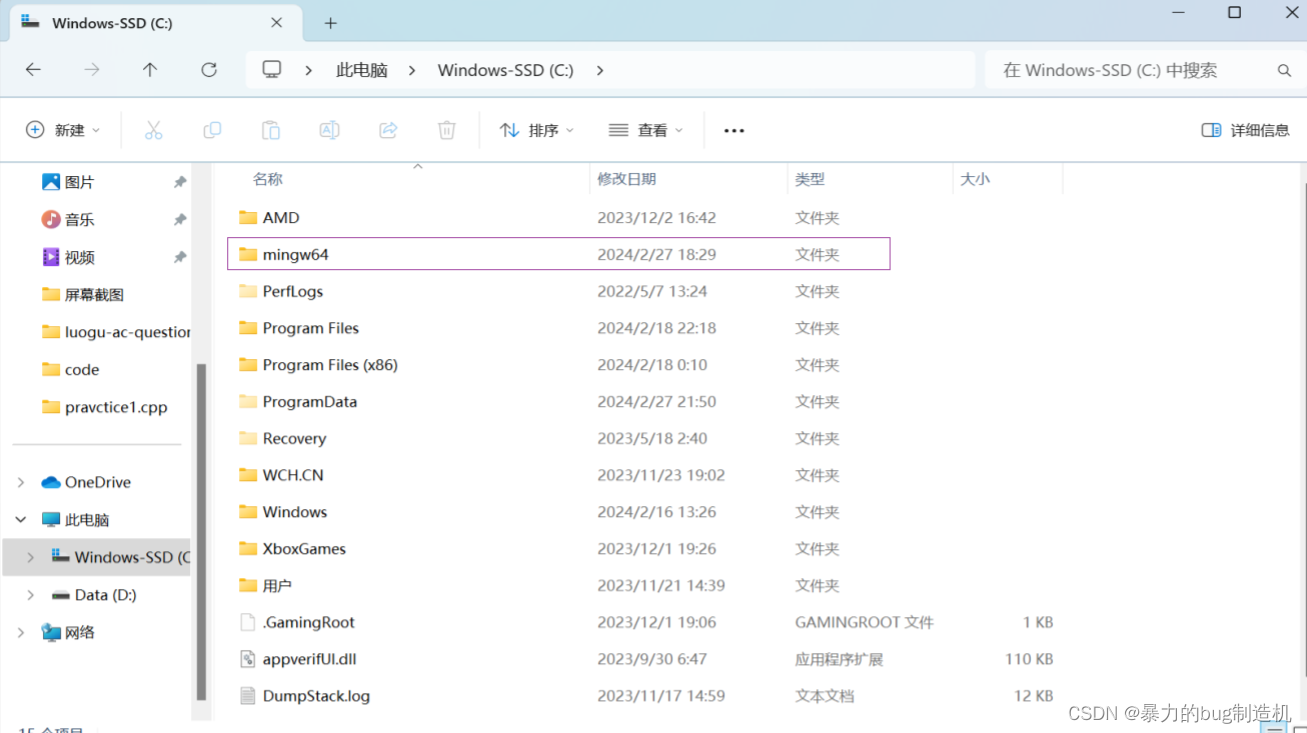Go up one folder level
This screenshot has height=733, width=1307.
click(150, 70)
